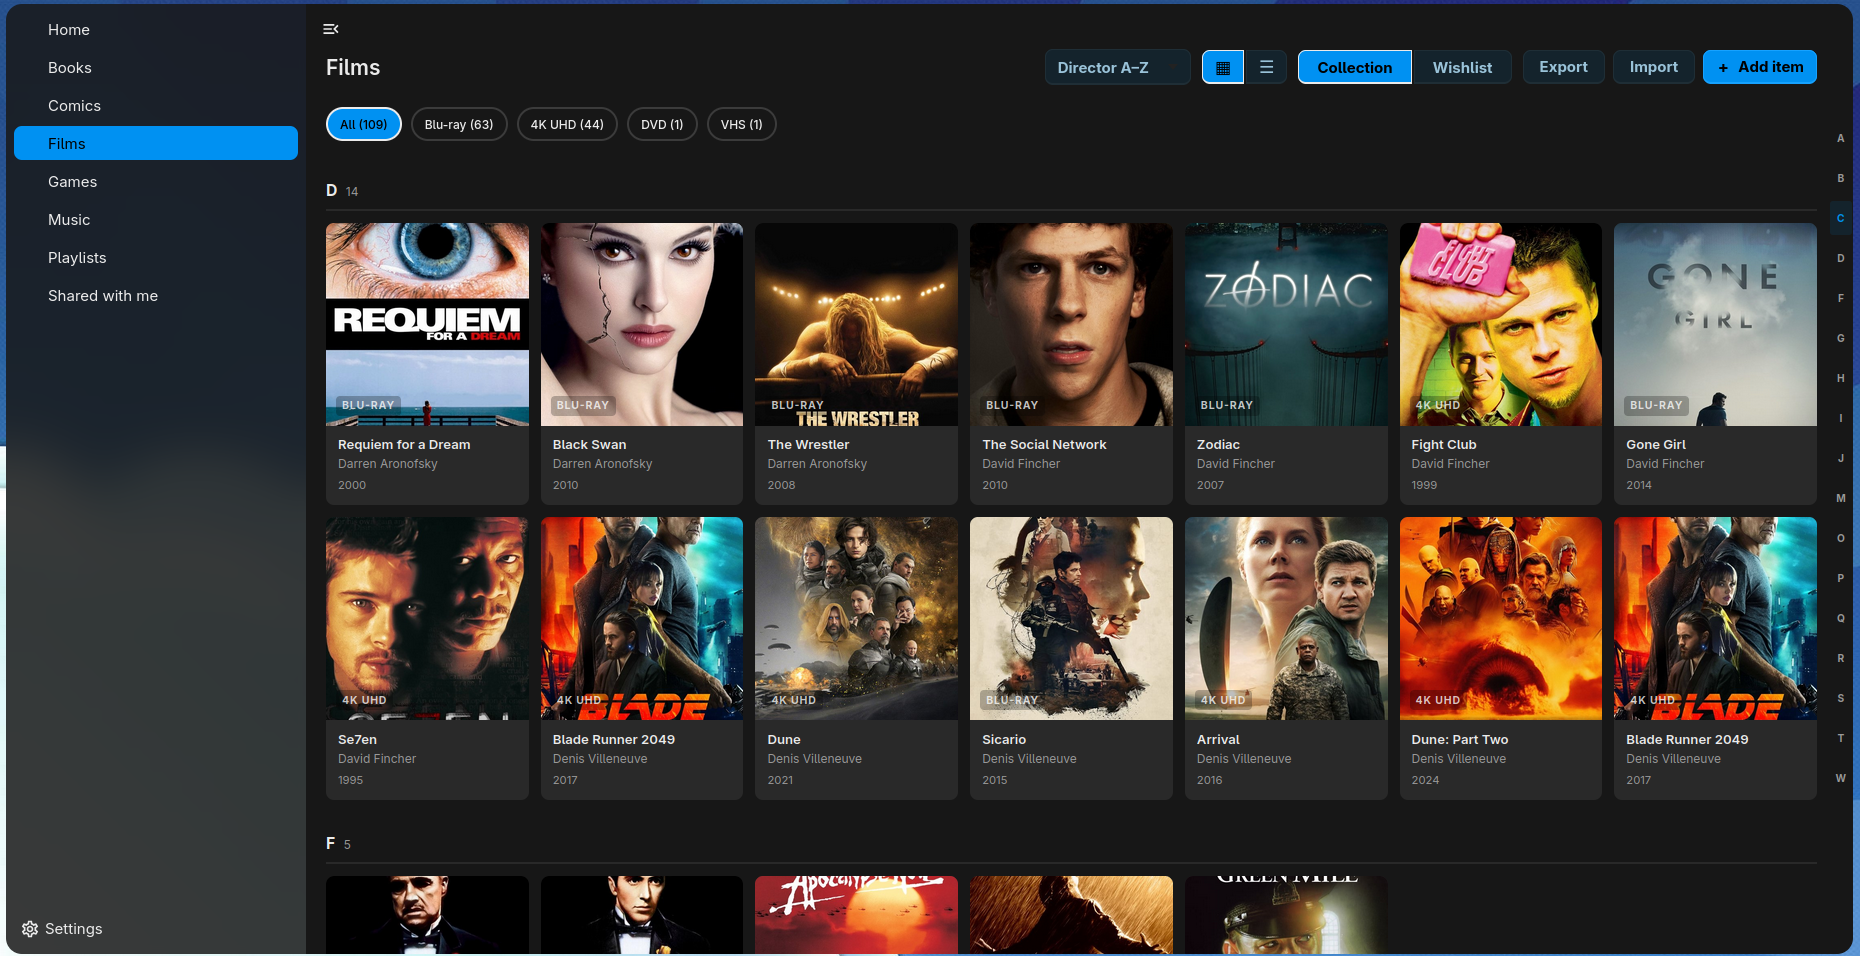Open Films in sidebar
The image size is (1860, 956).
(x=156, y=143)
